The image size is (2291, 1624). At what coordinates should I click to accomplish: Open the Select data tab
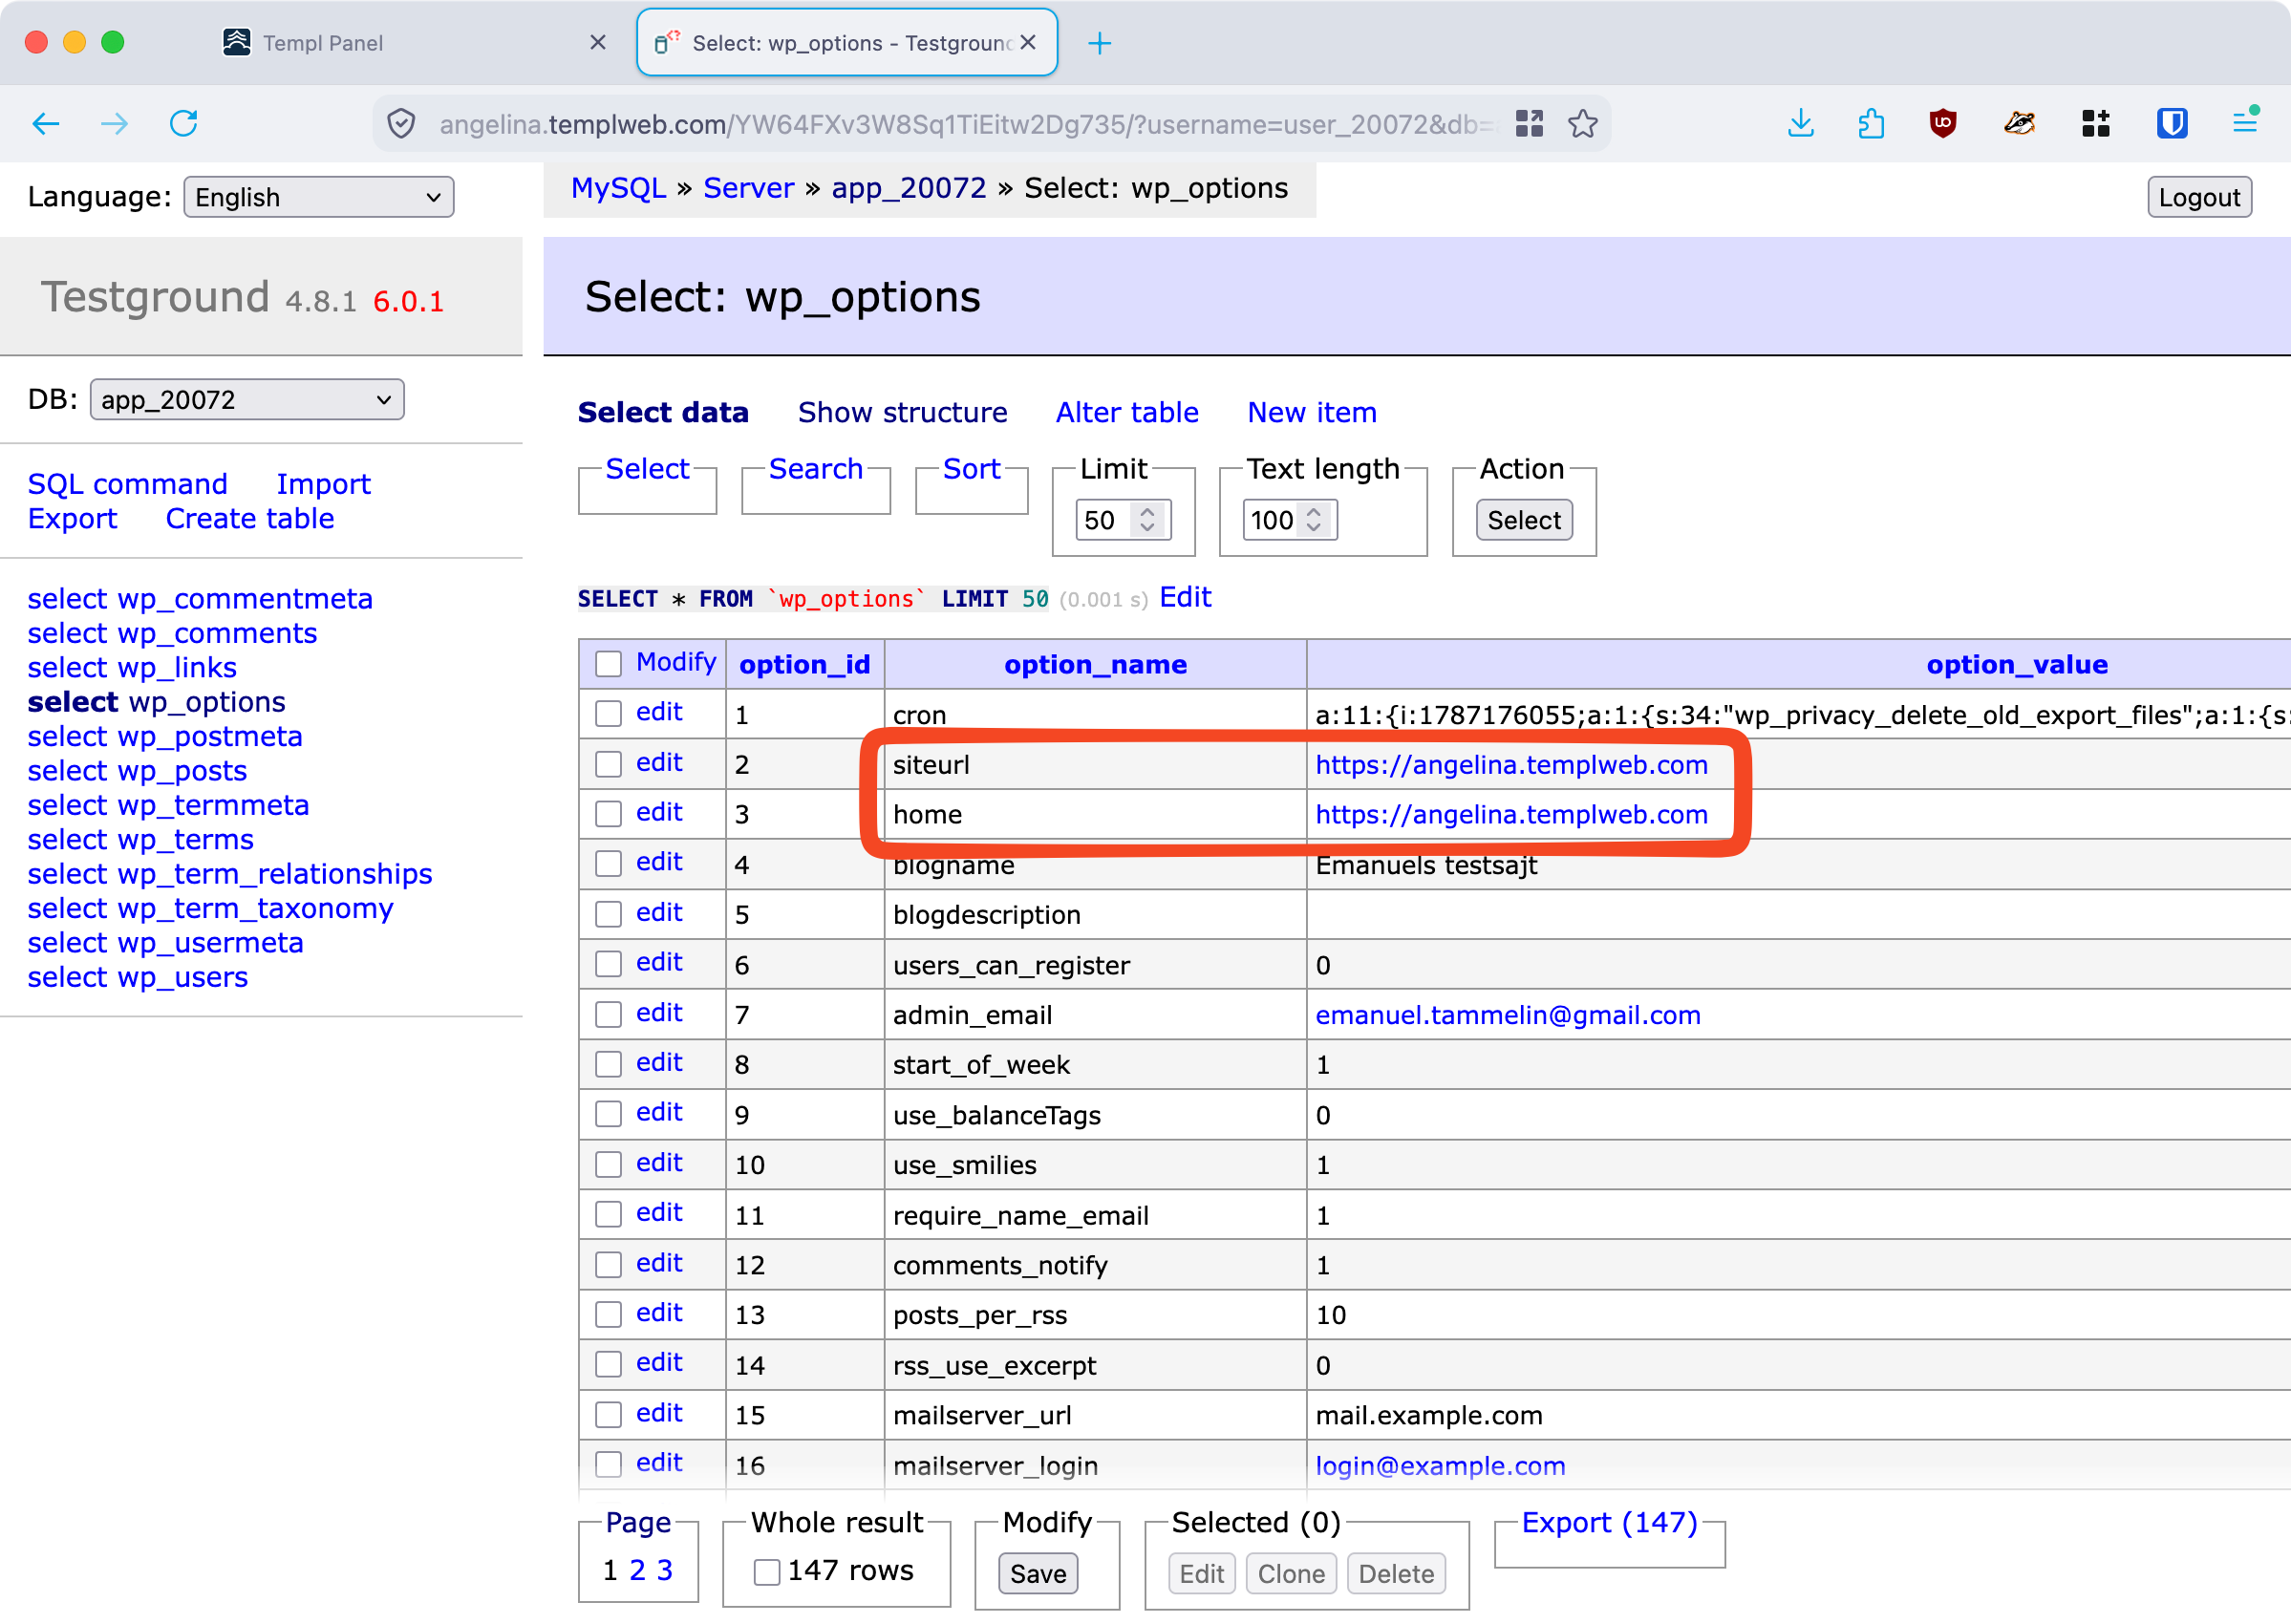tap(663, 413)
